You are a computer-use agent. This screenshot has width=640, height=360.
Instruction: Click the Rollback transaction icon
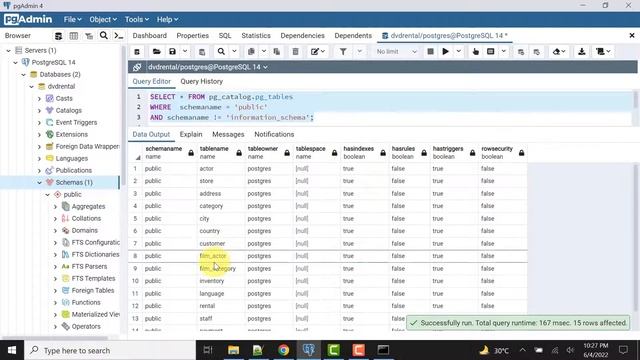point(537,51)
